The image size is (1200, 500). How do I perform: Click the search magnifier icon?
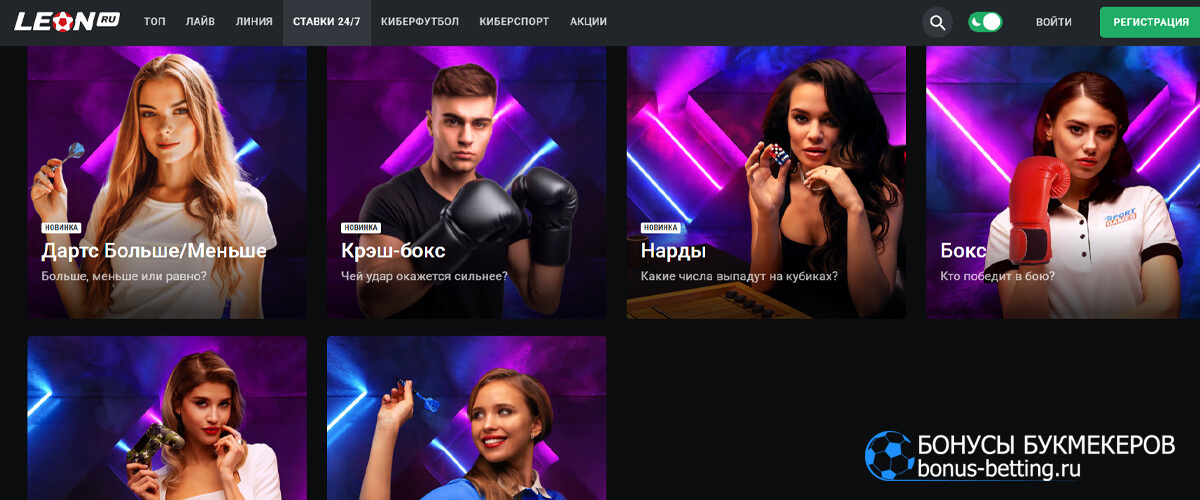tap(937, 22)
